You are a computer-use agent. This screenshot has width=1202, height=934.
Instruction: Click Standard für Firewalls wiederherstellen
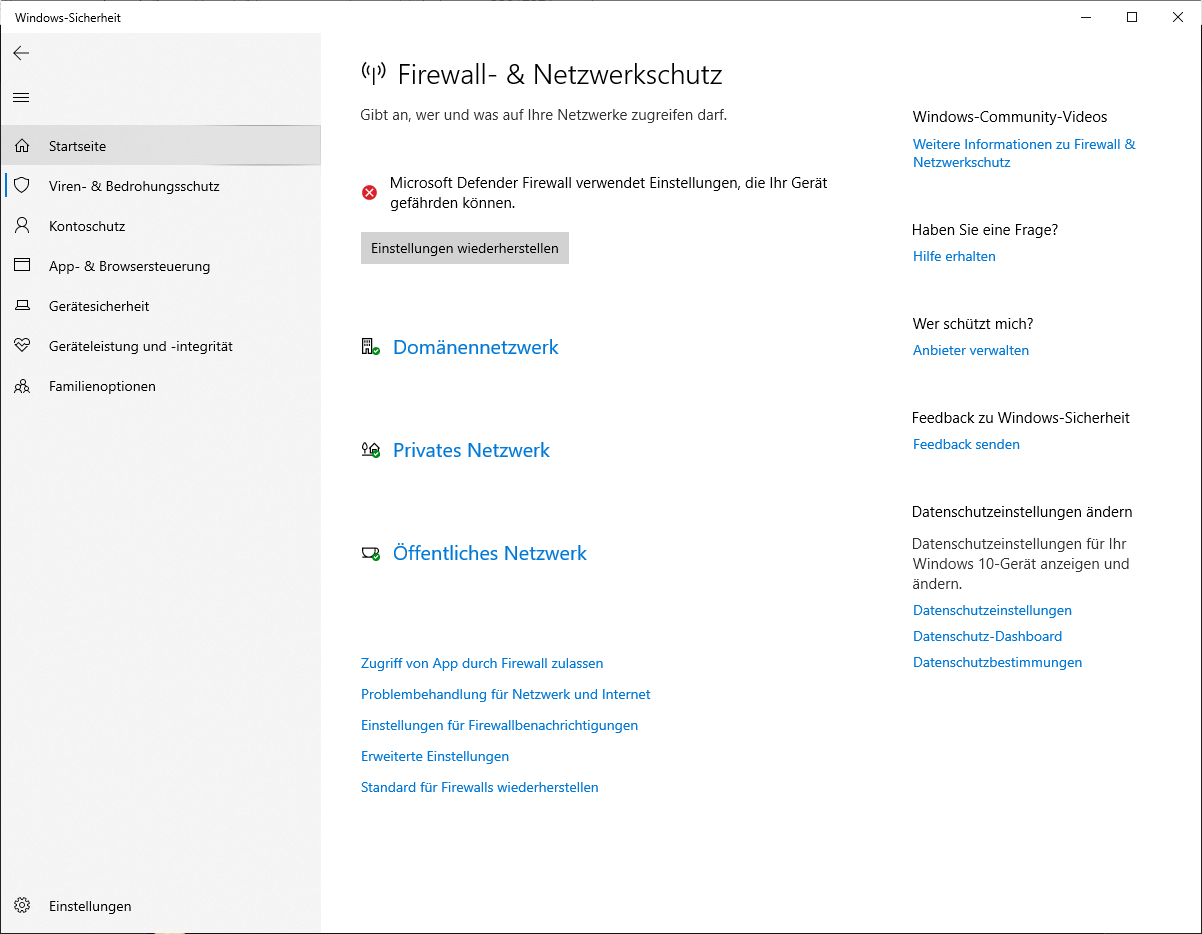[x=480, y=787]
